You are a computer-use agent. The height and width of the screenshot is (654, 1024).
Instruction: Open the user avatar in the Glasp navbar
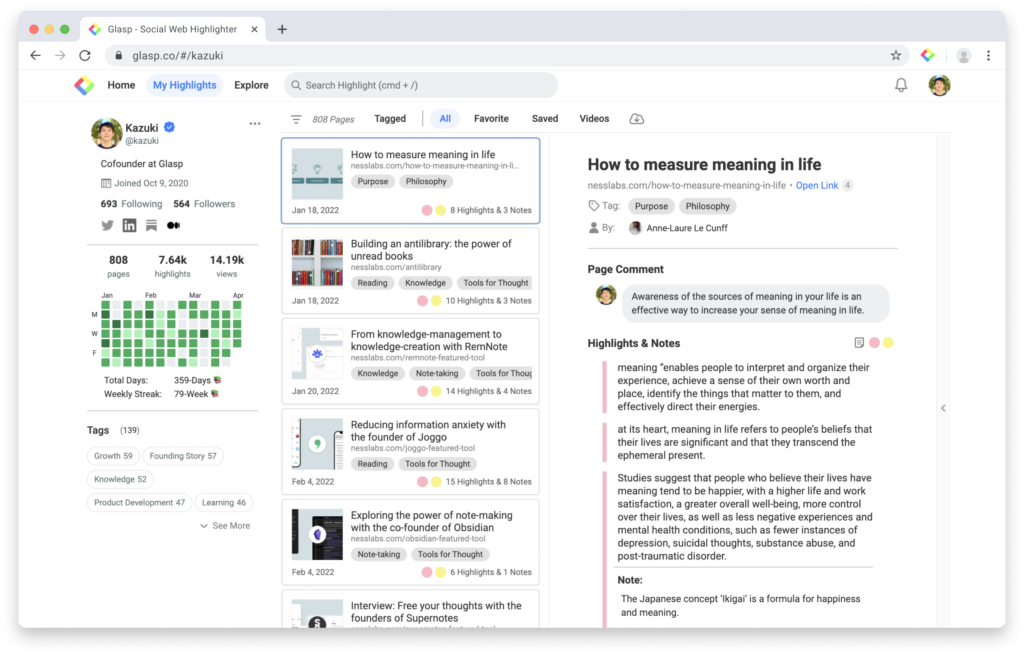pyautogui.click(x=939, y=85)
